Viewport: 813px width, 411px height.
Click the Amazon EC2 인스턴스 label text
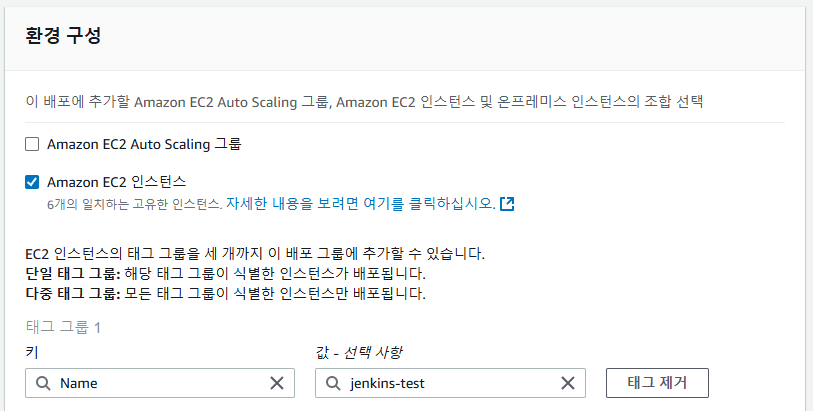coord(117,182)
